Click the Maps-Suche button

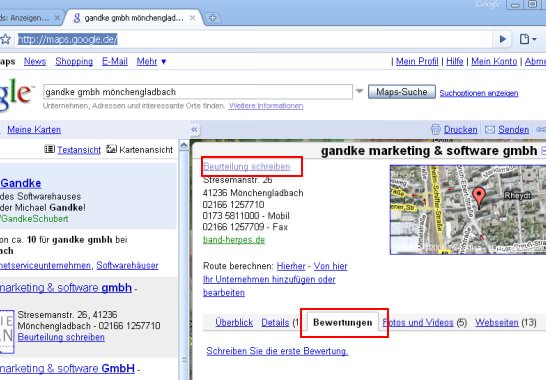pyautogui.click(x=401, y=92)
